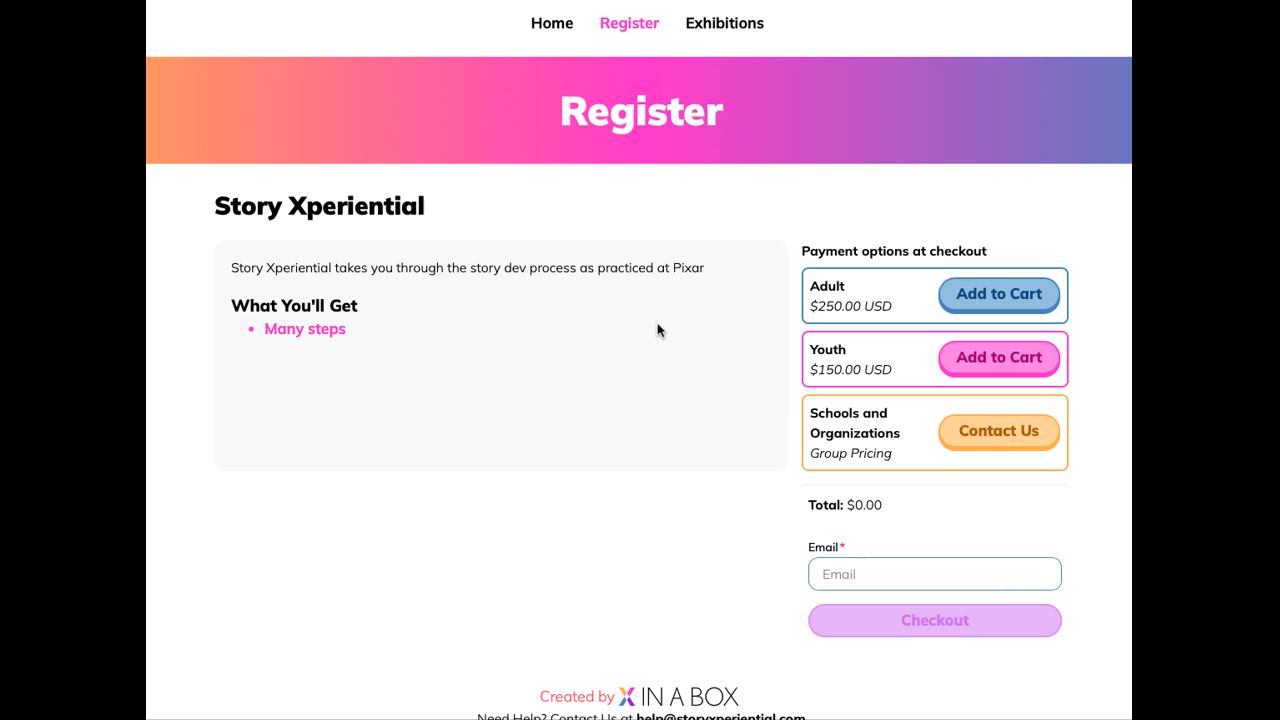Add the Adult ticket to cart
Screen dimensions: 1280x720
[x=998, y=294]
